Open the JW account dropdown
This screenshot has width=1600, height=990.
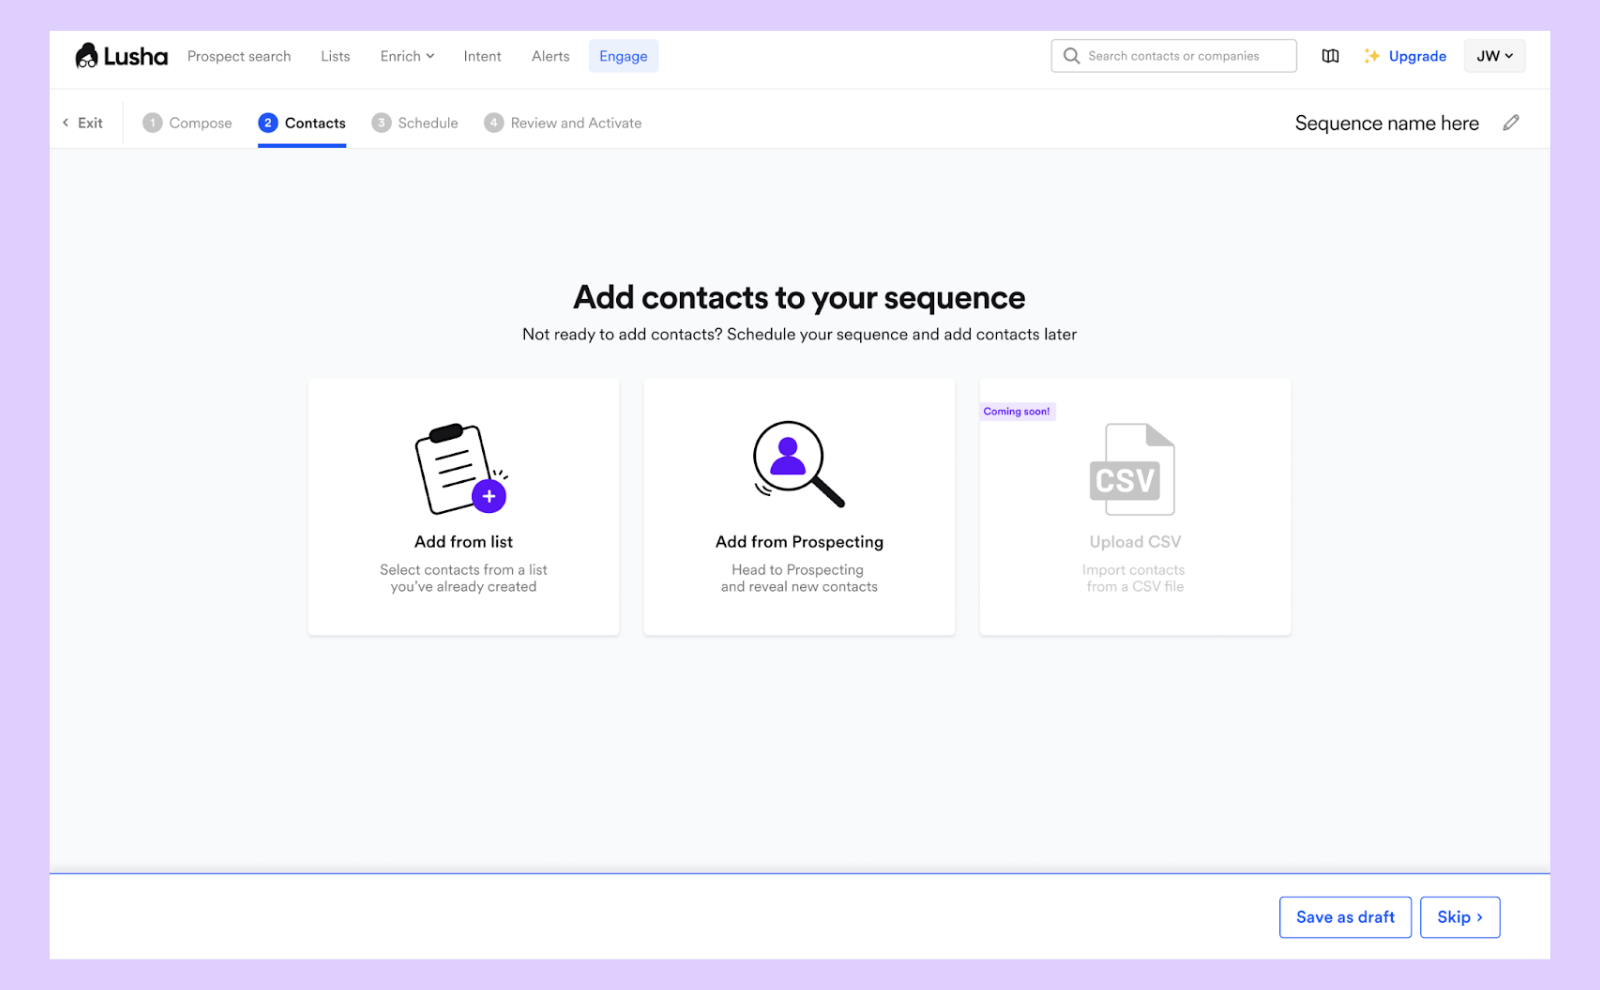tap(1494, 56)
